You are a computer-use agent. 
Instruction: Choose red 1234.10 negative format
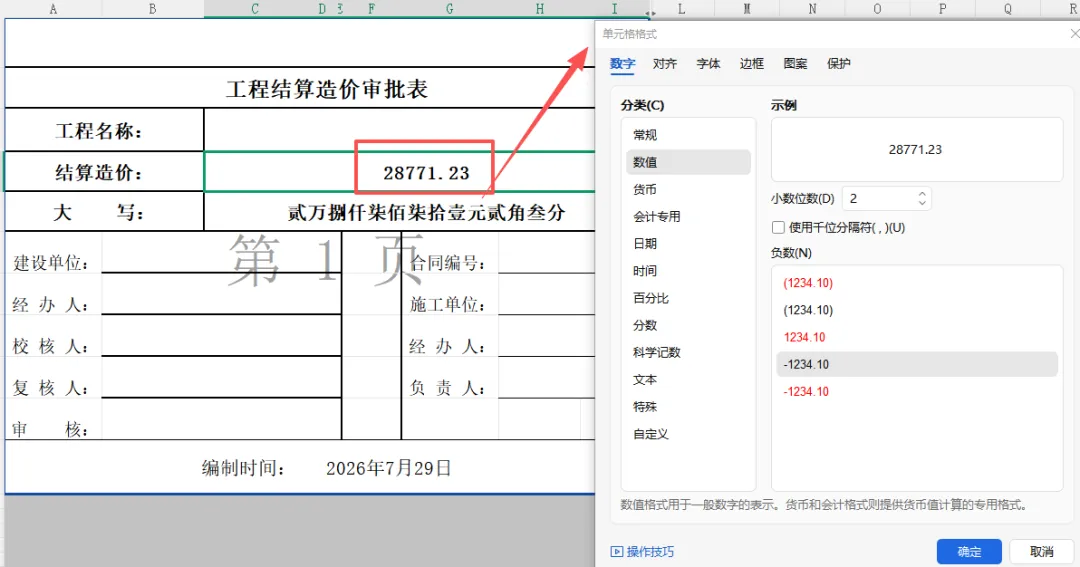click(x=917, y=338)
